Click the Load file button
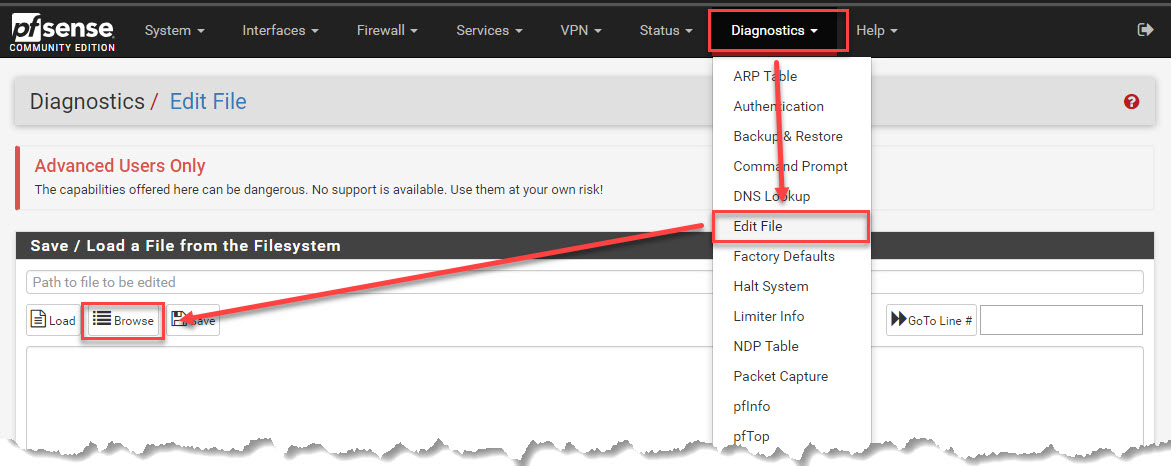 point(54,320)
